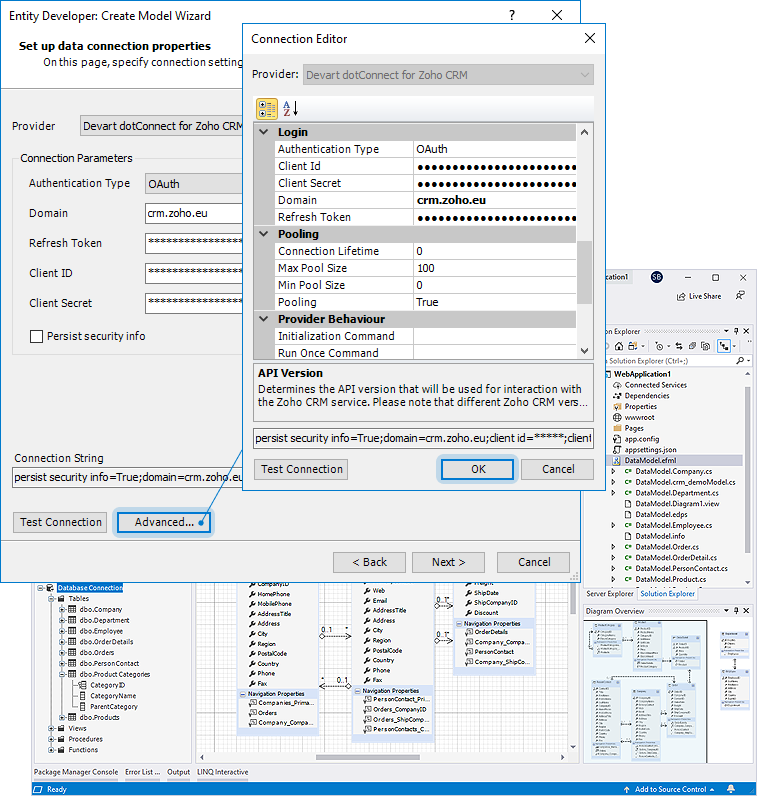Click Next button in wizard
This screenshot has width=757, height=796.
pyautogui.click(x=448, y=562)
